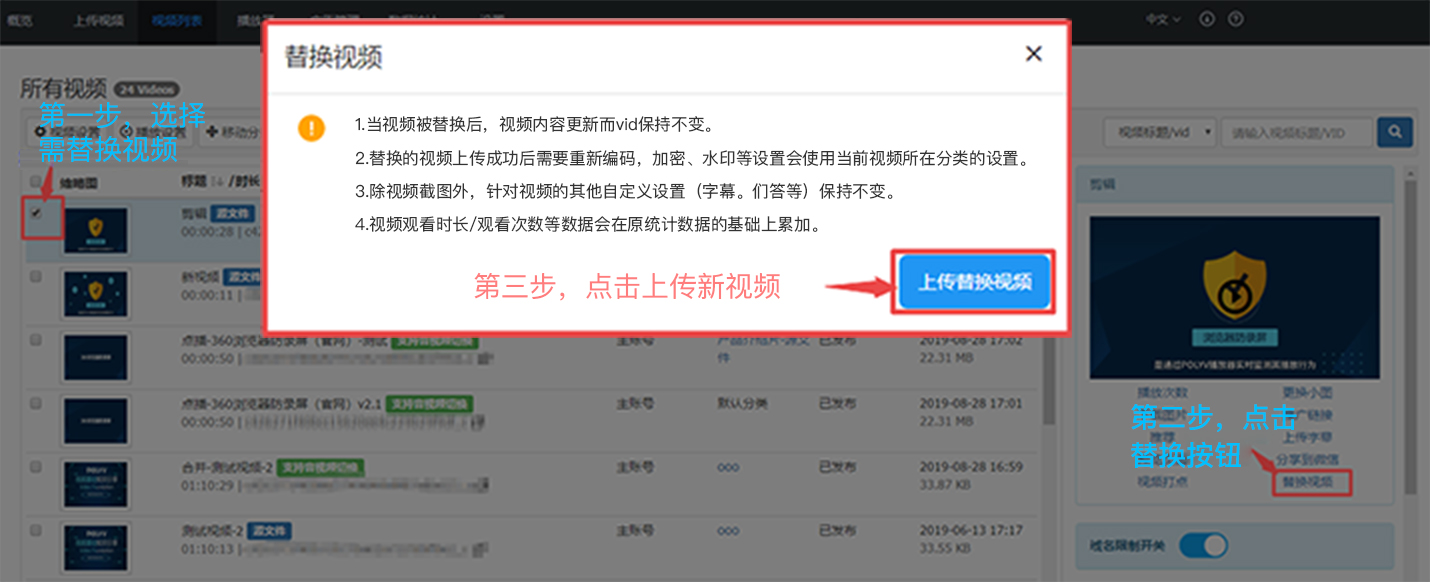Click the first circular icon beside 中文
The width and height of the screenshot is (1430, 582).
[x=1207, y=19]
